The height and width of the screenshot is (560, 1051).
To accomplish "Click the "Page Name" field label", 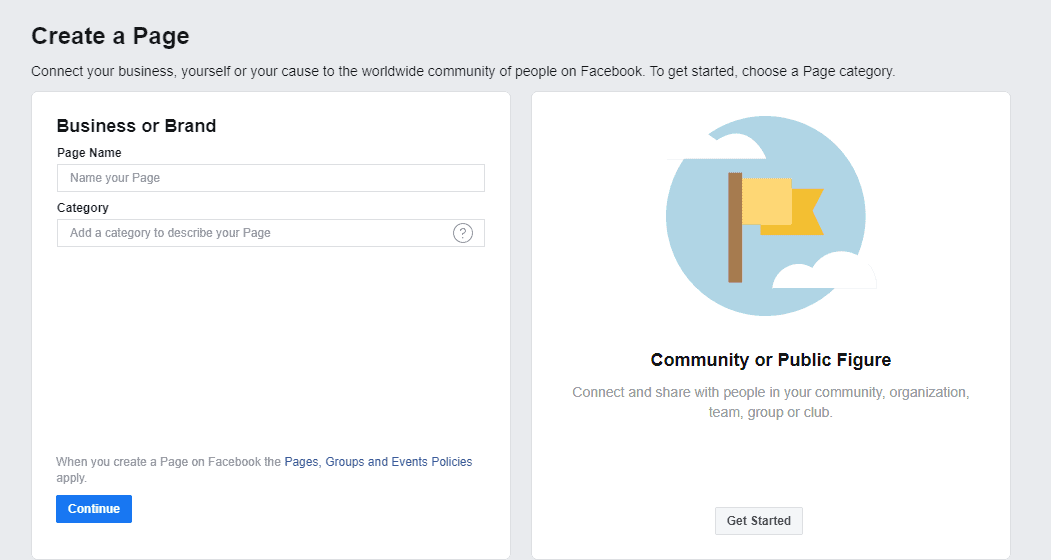I will (x=89, y=153).
